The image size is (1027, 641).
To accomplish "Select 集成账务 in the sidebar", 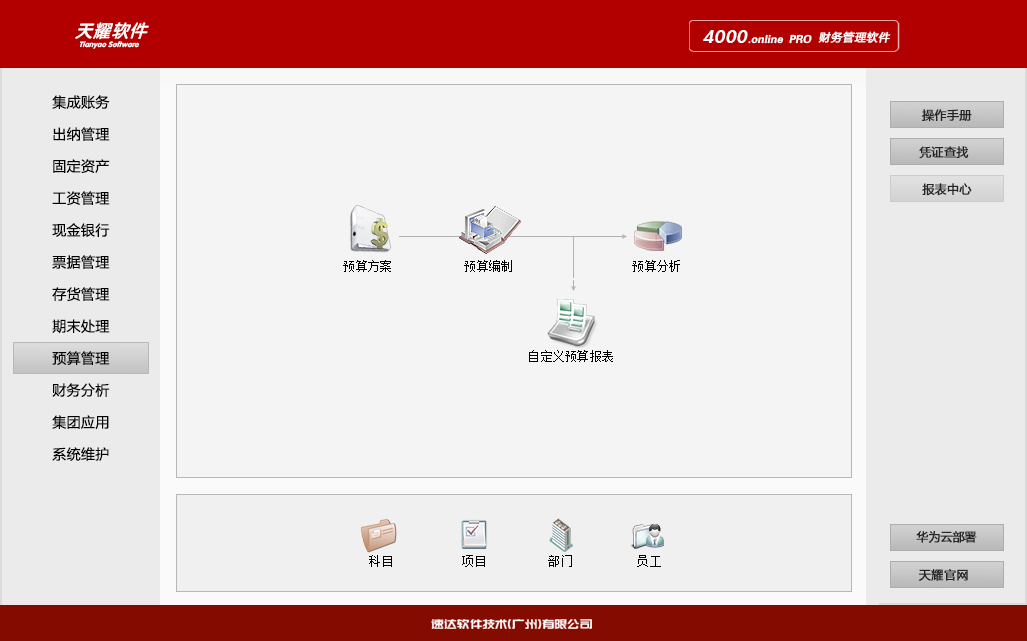I will coord(81,102).
